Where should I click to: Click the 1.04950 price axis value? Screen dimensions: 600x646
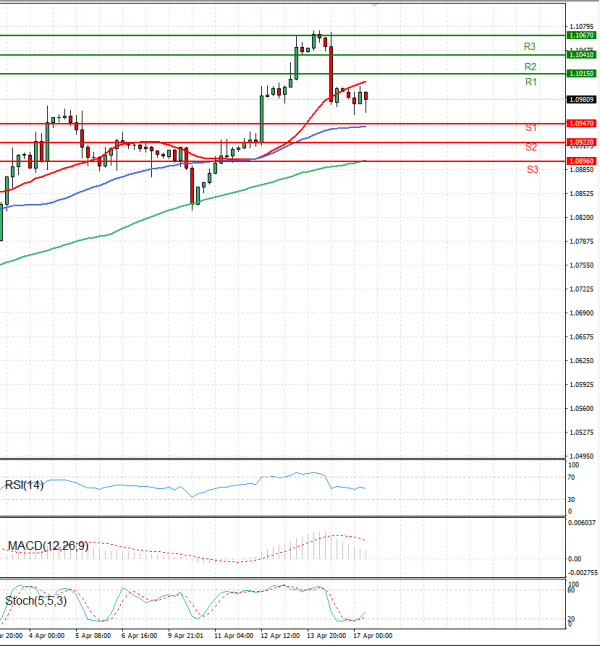581,456
